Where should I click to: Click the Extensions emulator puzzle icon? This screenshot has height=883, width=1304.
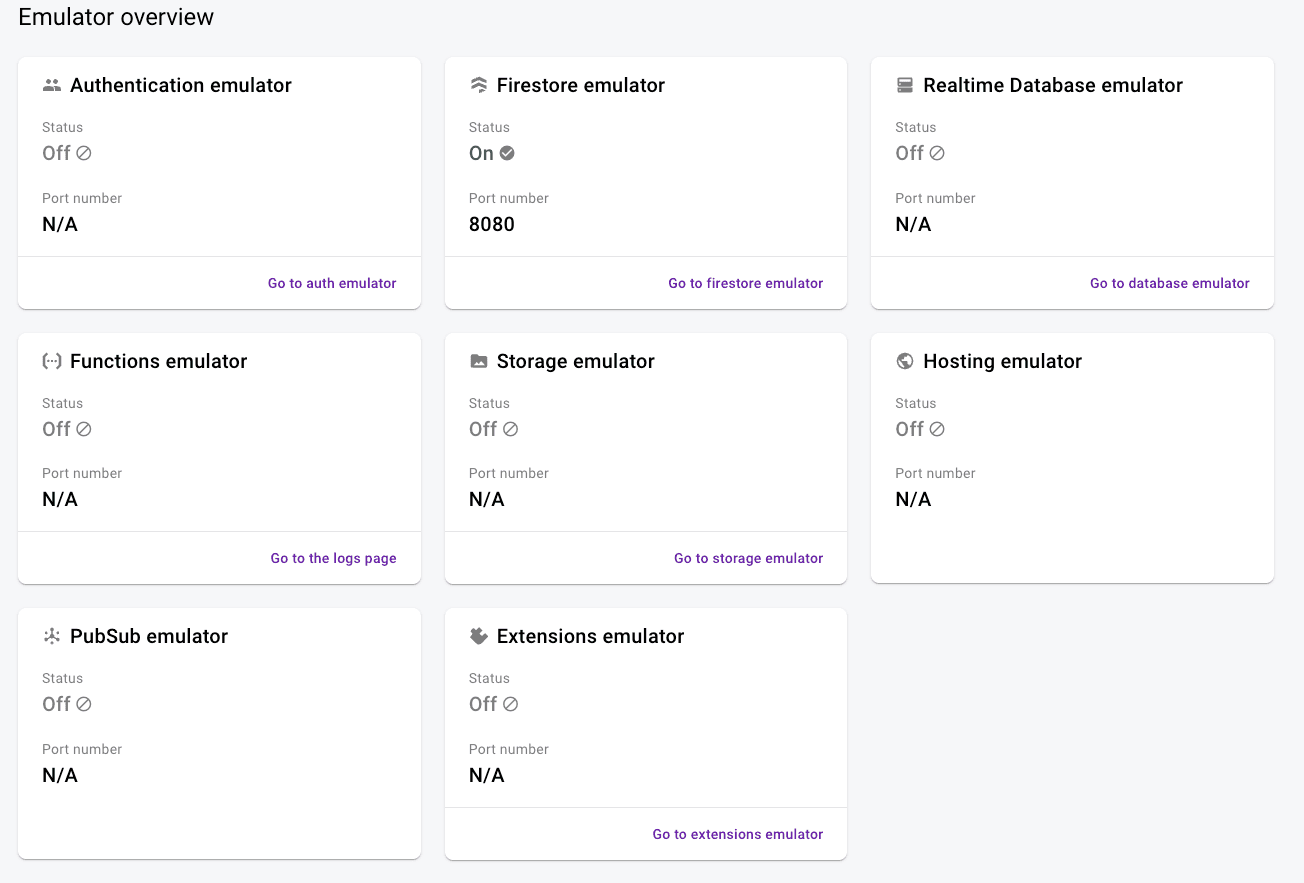(x=479, y=637)
